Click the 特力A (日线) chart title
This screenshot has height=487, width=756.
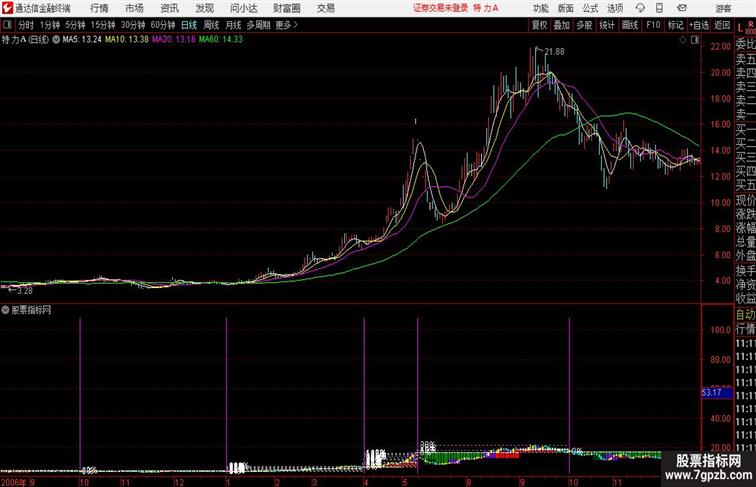pyautogui.click(x=25, y=40)
